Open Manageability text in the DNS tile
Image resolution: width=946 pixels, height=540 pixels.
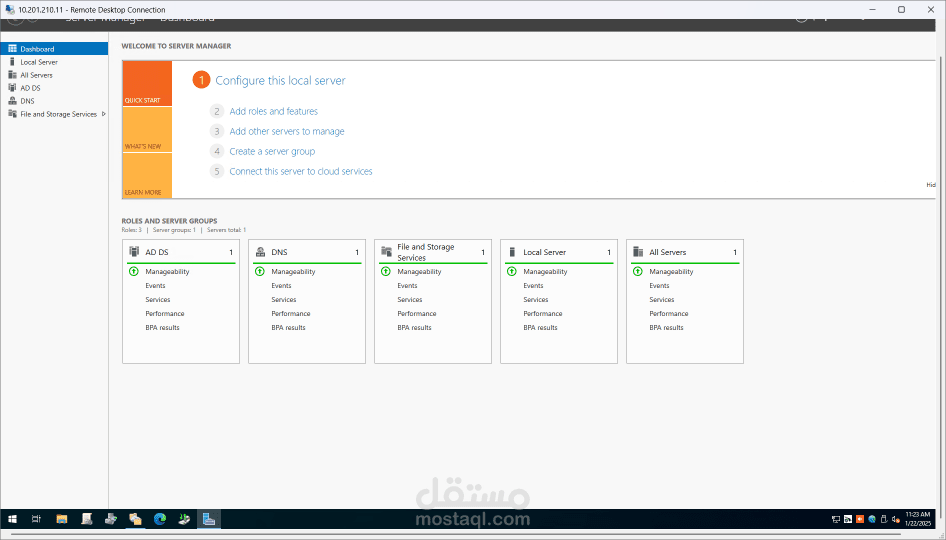[293, 272]
